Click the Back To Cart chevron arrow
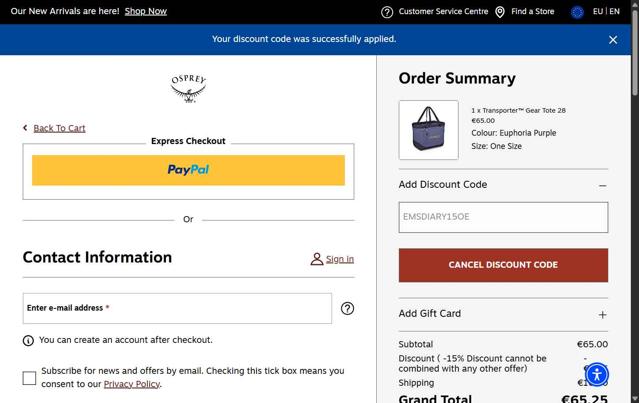639x403 pixels. pyautogui.click(x=25, y=128)
